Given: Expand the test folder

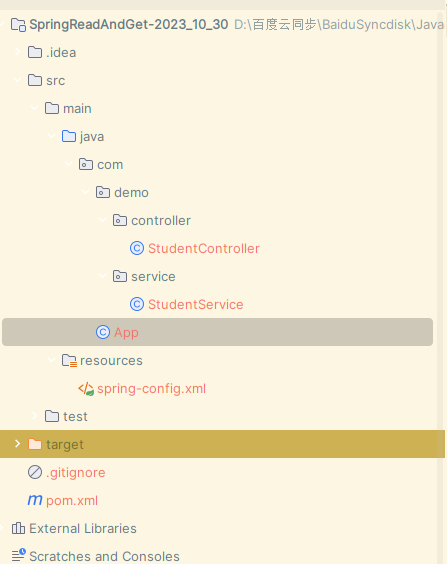Looking at the screenshot, I should click(x=35, y=416).
